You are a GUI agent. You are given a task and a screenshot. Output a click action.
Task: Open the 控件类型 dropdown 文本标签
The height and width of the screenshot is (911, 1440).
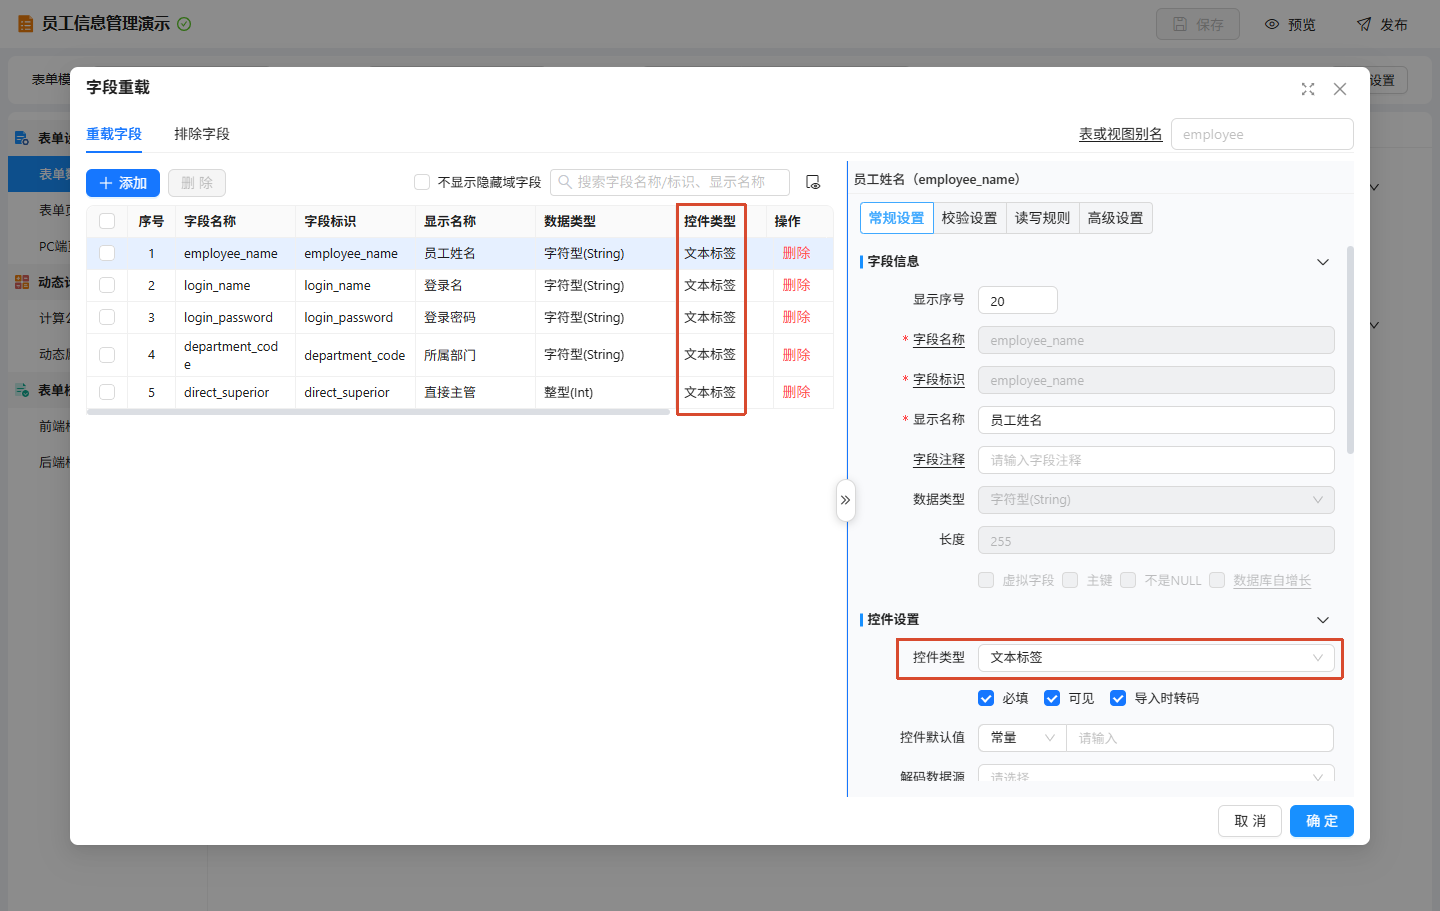click(1156, 658)
